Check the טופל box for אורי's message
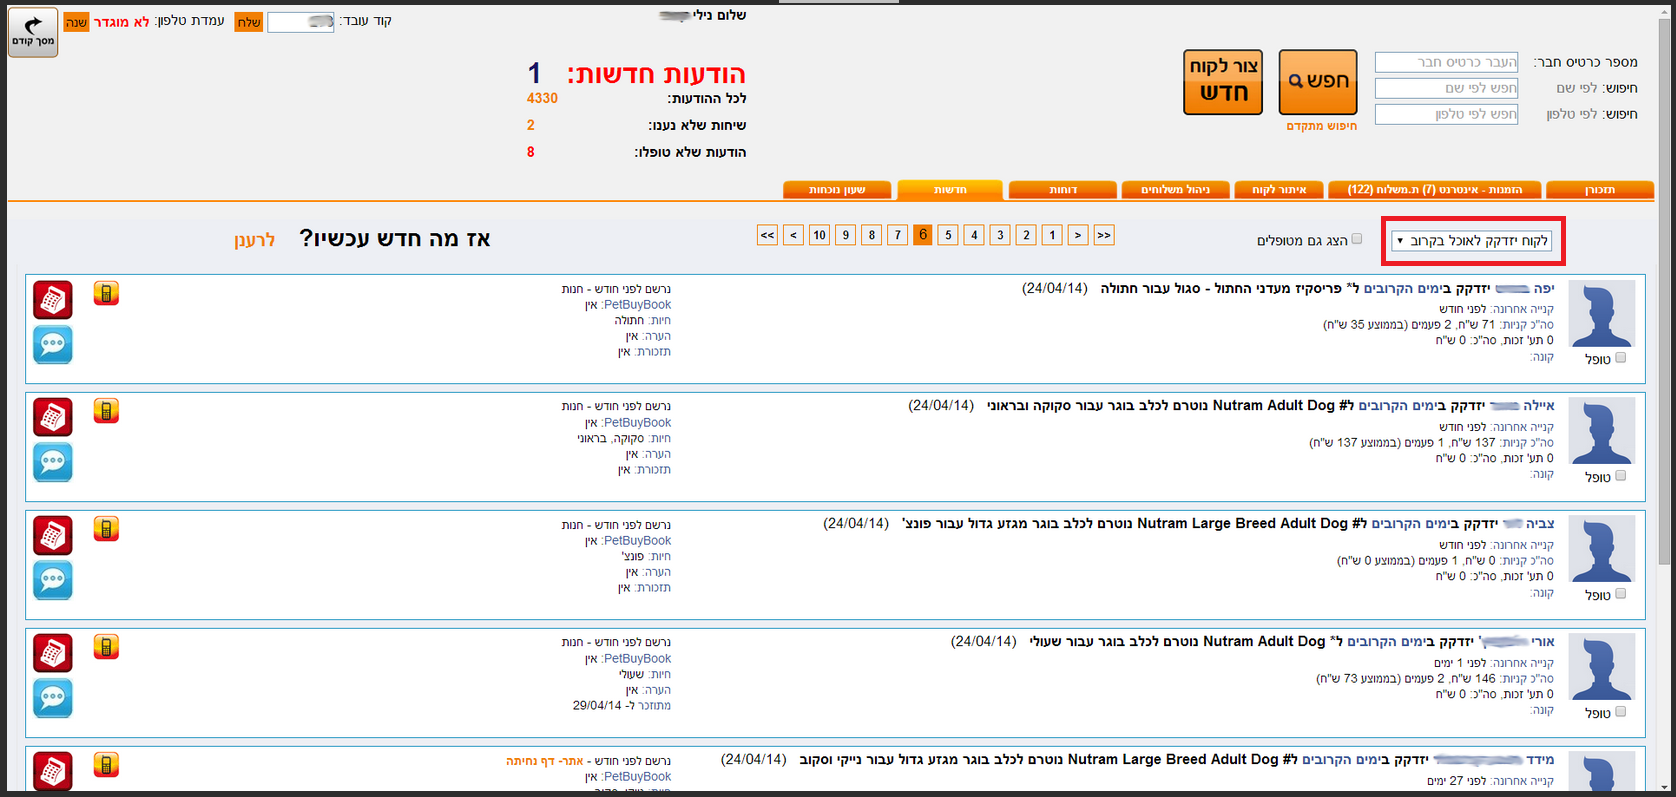Image resolution: width=1676 pixels, height=797 pixels. pos(1621,712)
